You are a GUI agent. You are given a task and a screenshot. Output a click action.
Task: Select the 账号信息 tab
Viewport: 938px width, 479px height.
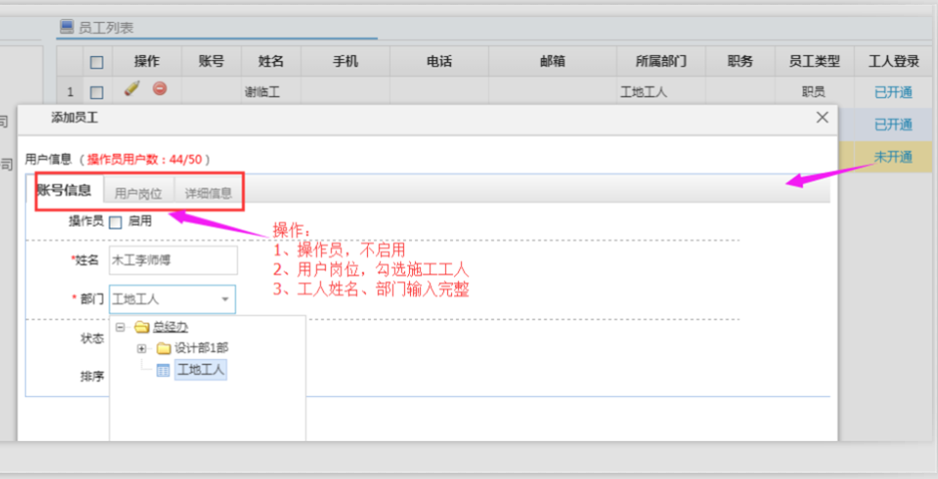pos(65,190)
